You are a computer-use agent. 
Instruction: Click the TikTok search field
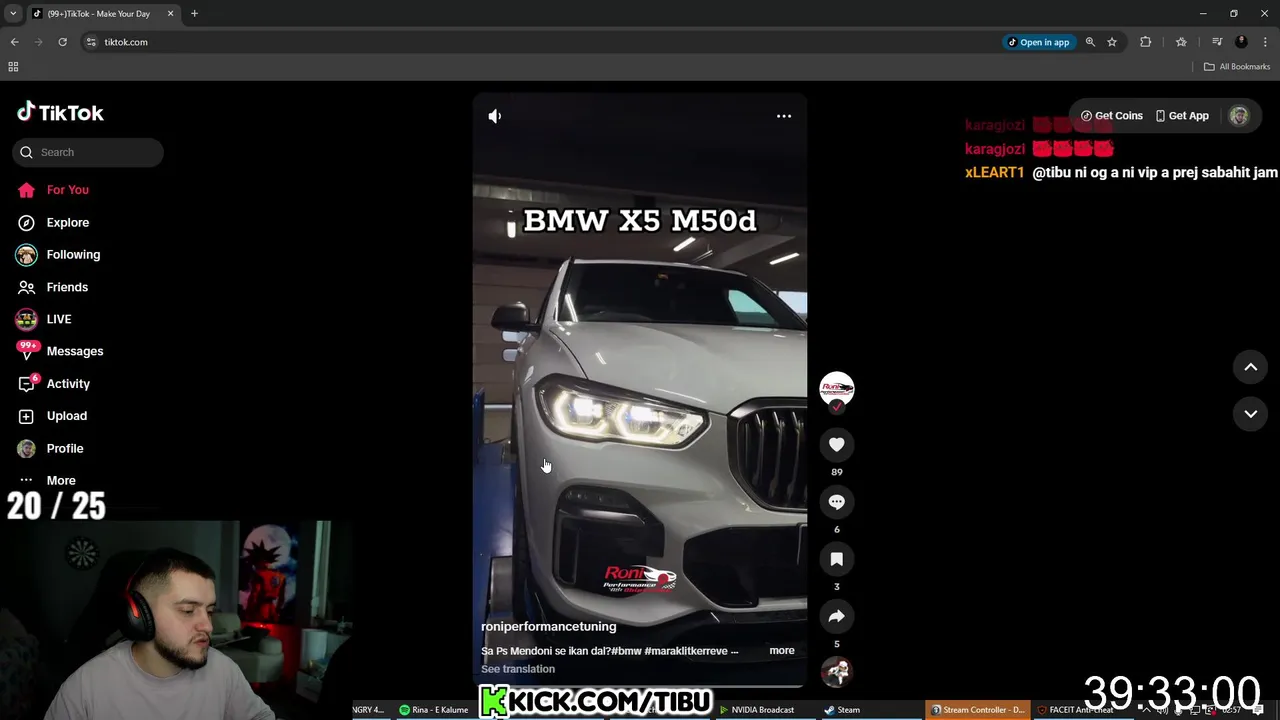click(x=88, y=152)
